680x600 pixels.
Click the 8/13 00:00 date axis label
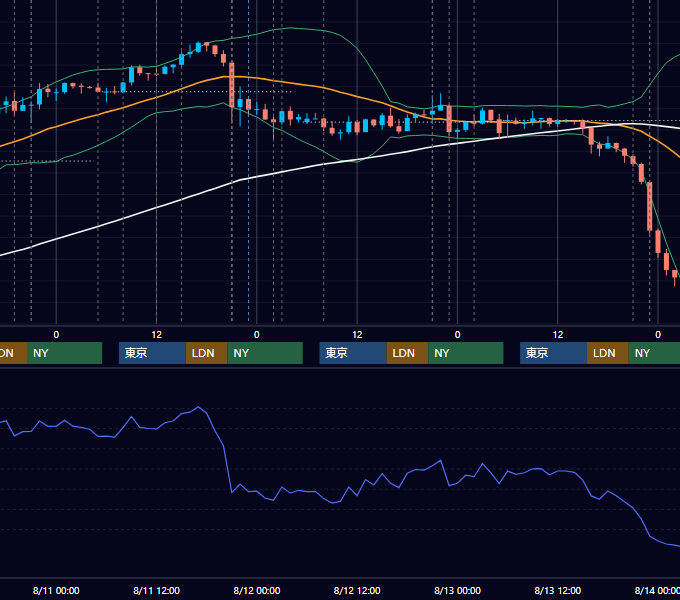click(x=458, y=590)
